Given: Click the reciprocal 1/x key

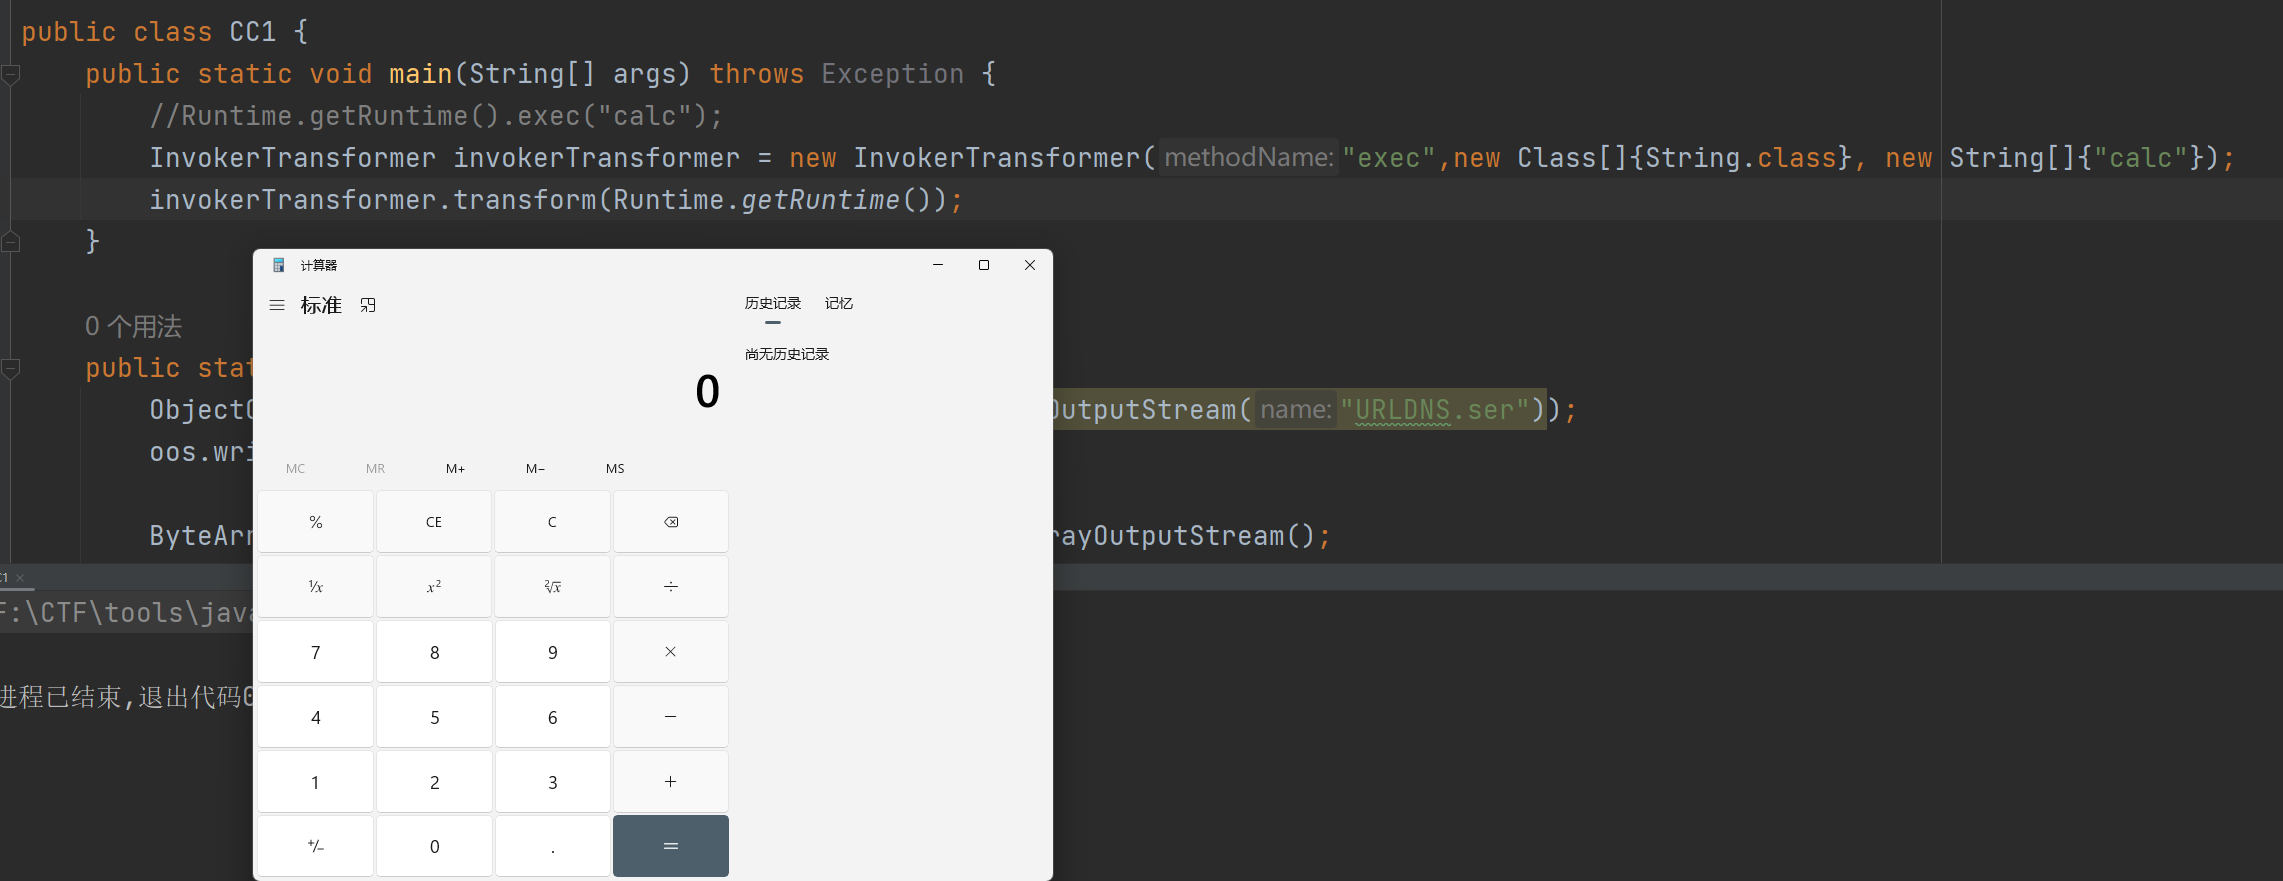Looking at the screenshot, I should click(316, 587).
